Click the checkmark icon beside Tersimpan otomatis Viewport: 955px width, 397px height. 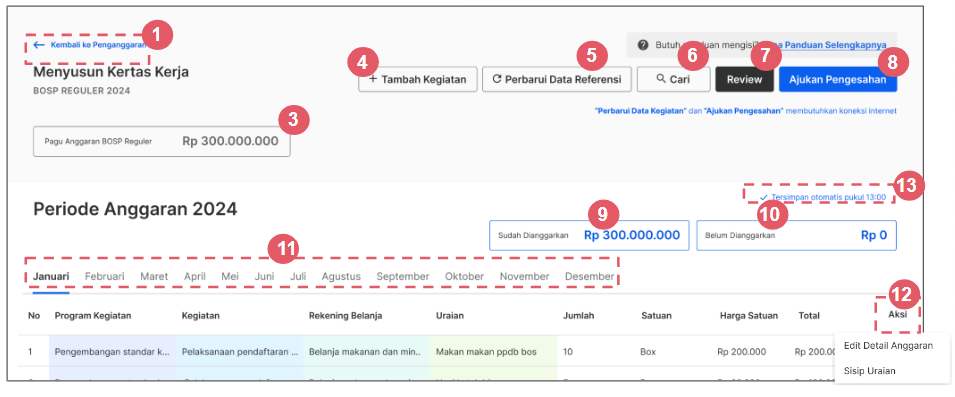(763, 197)
